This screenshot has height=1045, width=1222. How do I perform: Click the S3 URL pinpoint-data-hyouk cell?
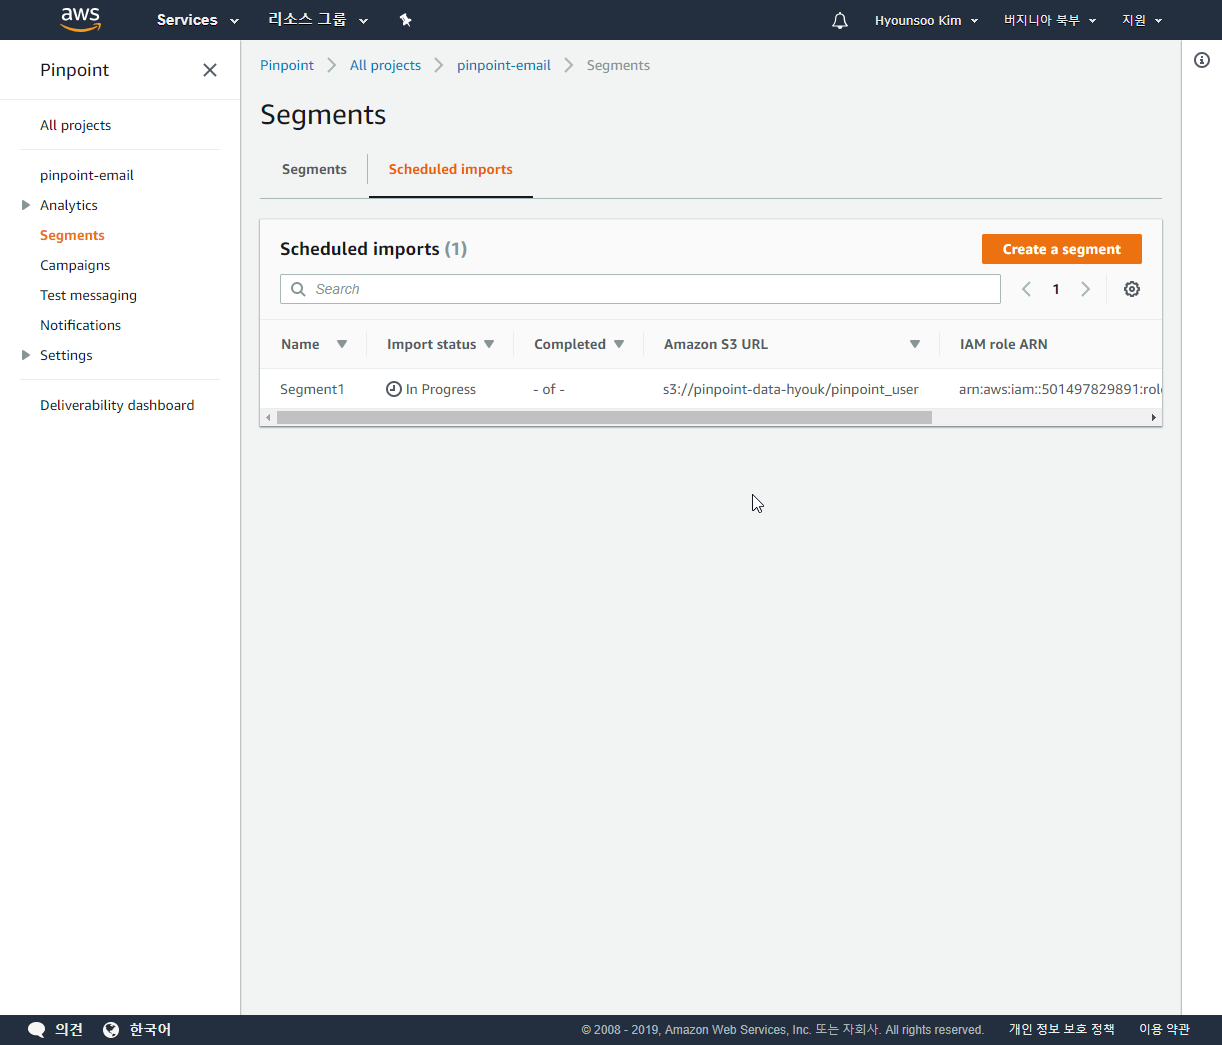(790, 389)
